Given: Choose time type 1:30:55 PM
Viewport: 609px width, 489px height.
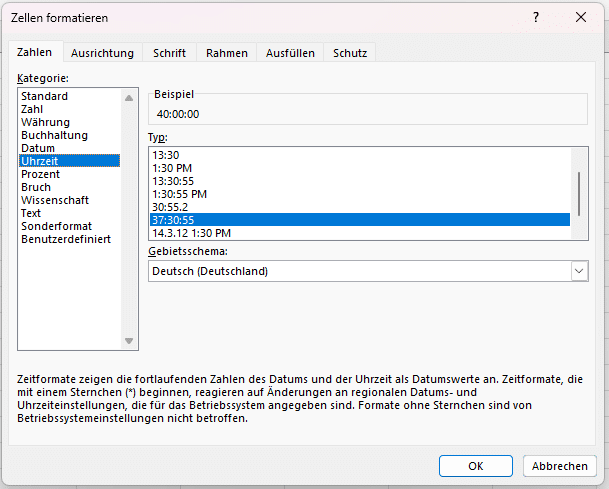Looking at the screenshot, I should point(360,194).
